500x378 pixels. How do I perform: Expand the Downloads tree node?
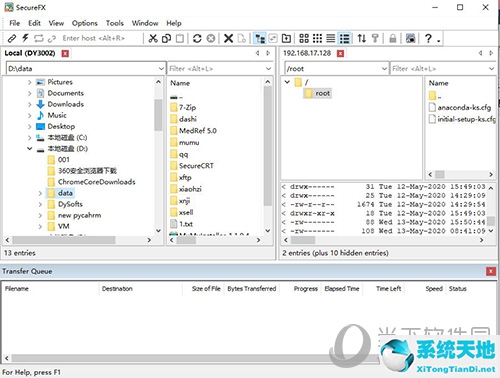pyautogui.click(x=30, y=104)
